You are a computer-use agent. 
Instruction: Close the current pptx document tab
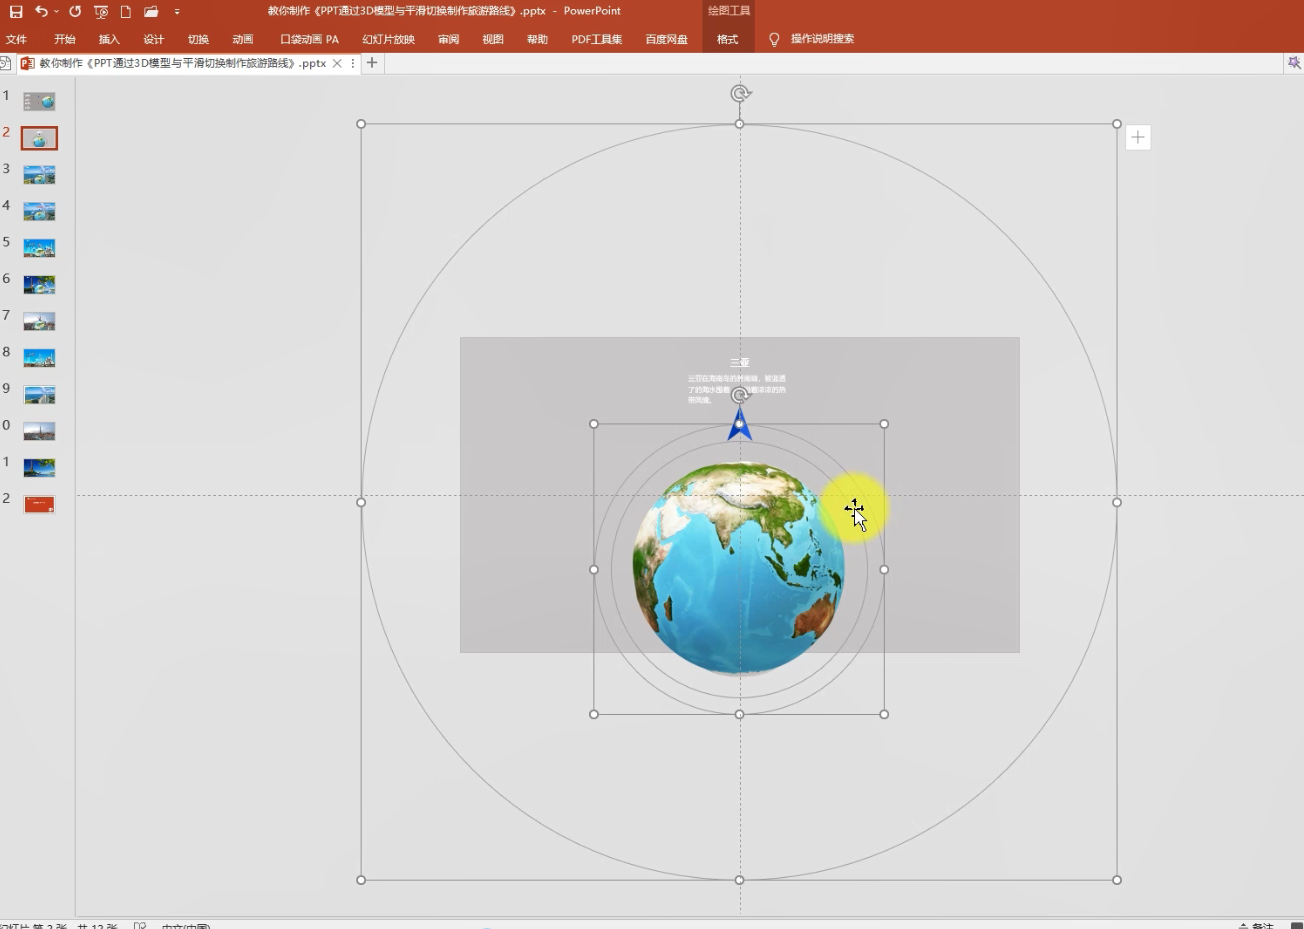[x=337, y=63]
